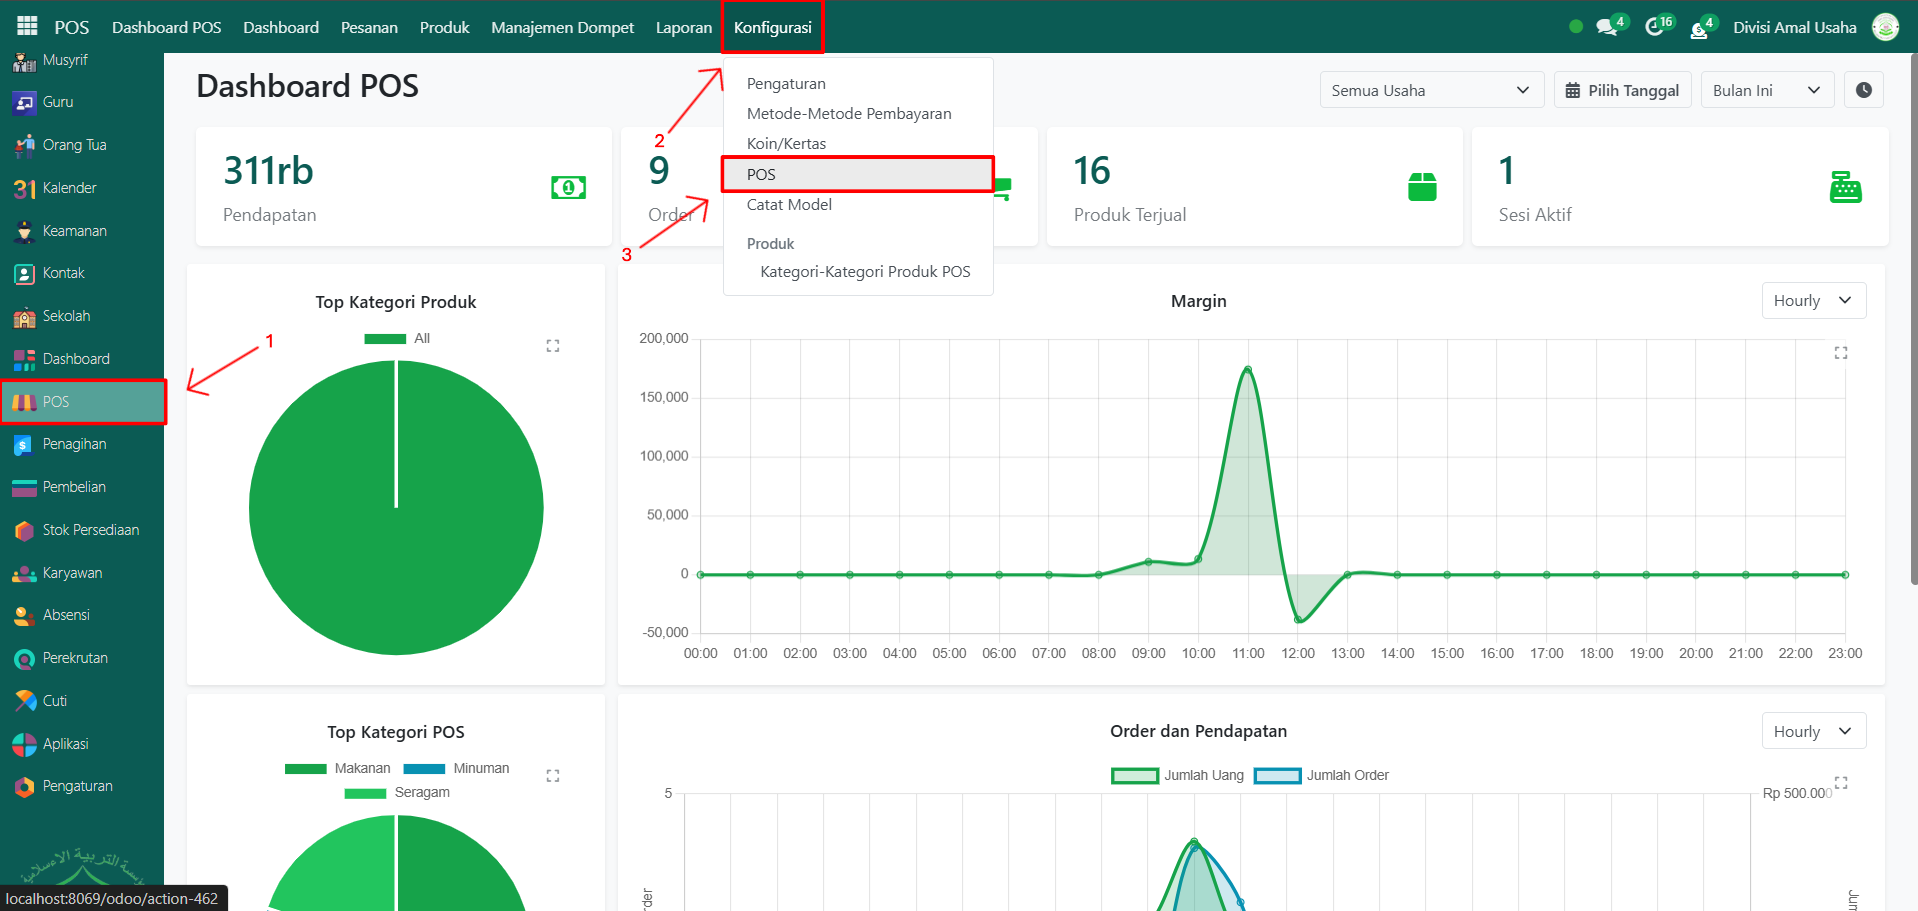
Task: Open the Bulan Ini period dropdown
Action: (x=1766, y=90)
